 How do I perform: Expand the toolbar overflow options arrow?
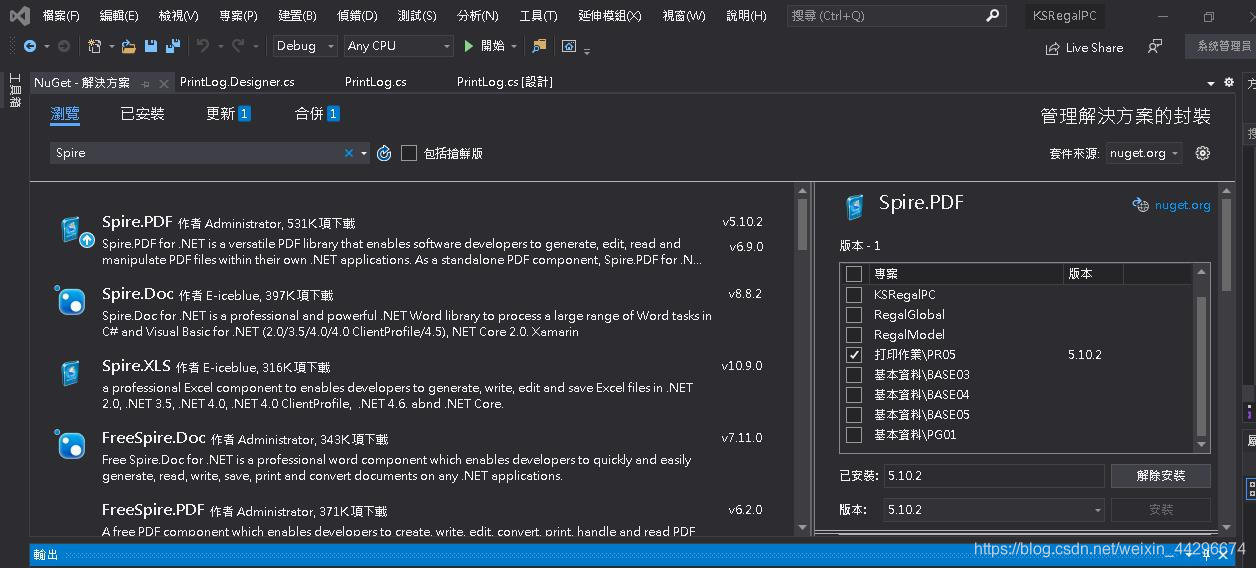coord(587,49)
